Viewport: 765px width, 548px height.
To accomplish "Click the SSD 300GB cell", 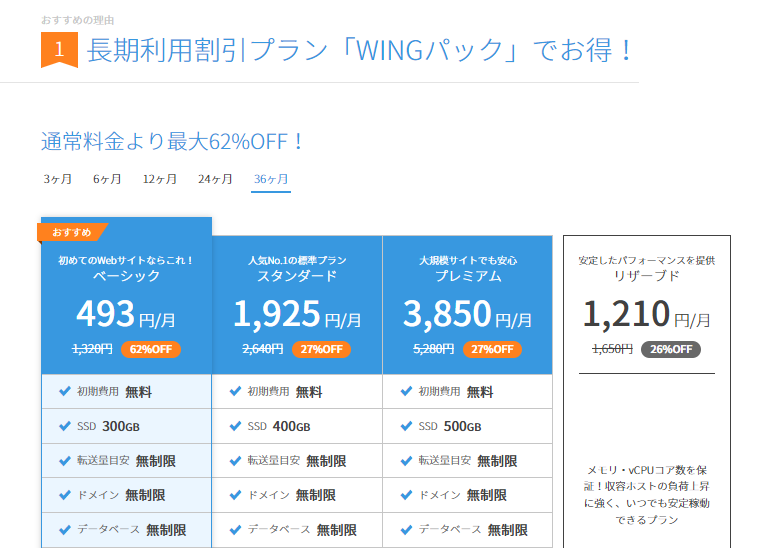I will 126,426.
